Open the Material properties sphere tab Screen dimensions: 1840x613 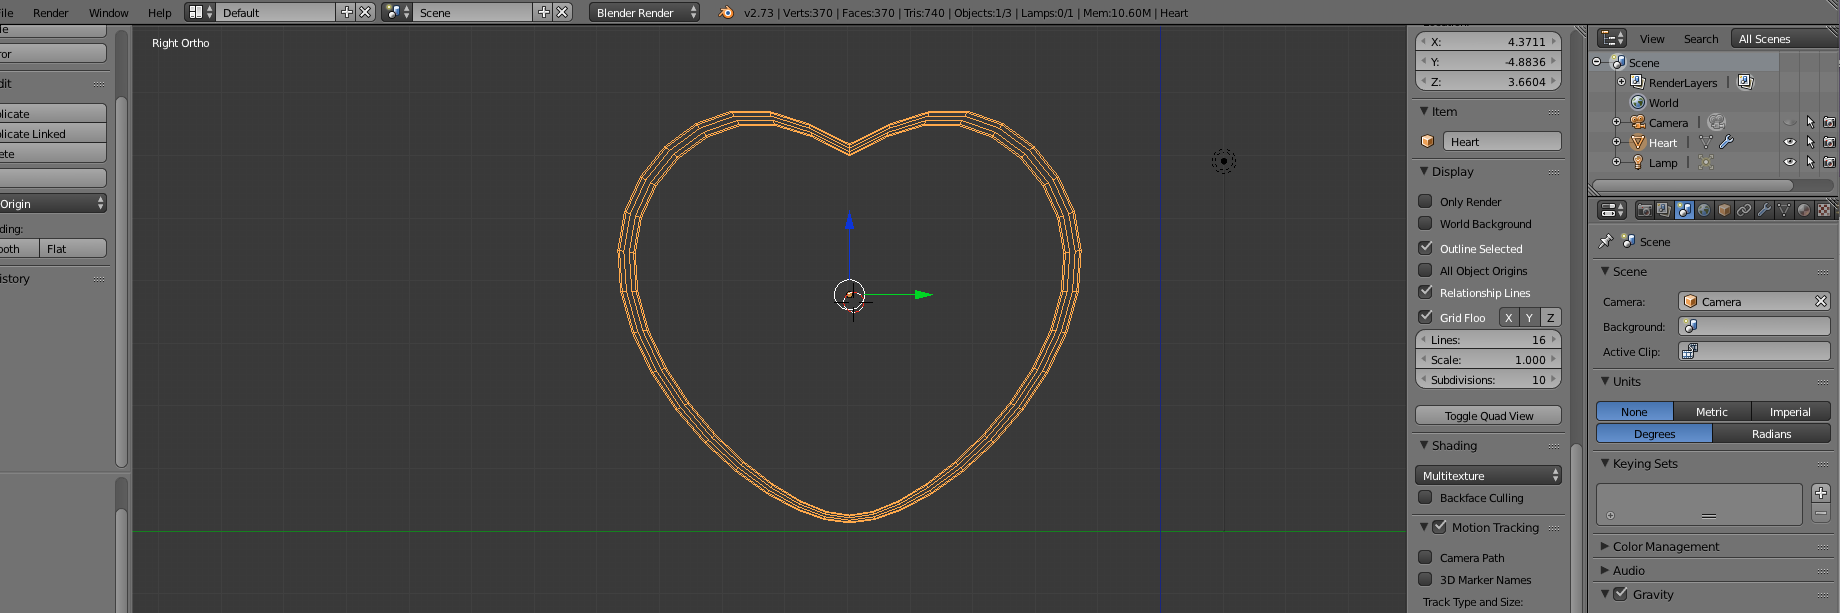(1804, 210)
